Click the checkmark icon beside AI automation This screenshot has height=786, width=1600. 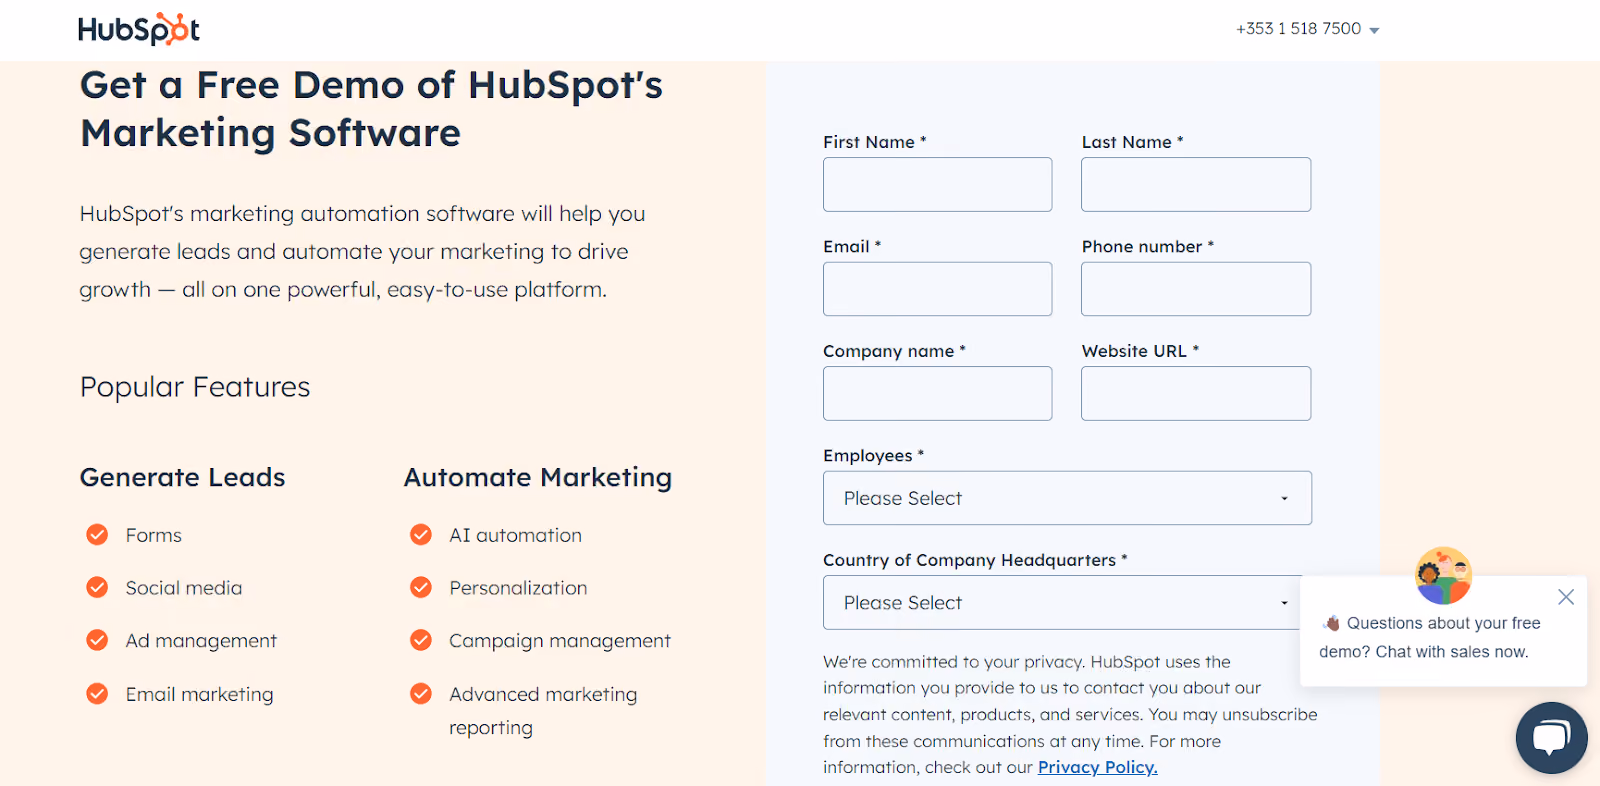[421, 535]
